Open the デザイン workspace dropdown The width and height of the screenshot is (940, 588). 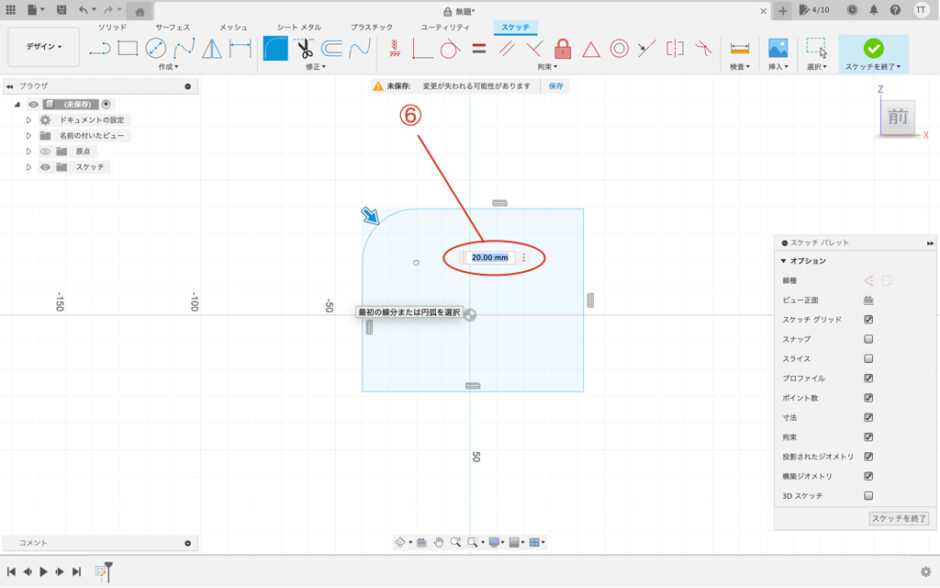[43, 47]
